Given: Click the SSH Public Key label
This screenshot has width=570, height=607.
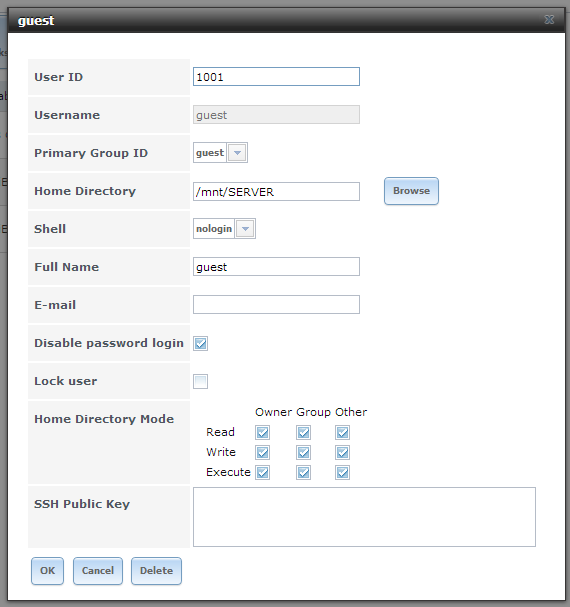Looking at the screenshot, I should click(82, 504).
